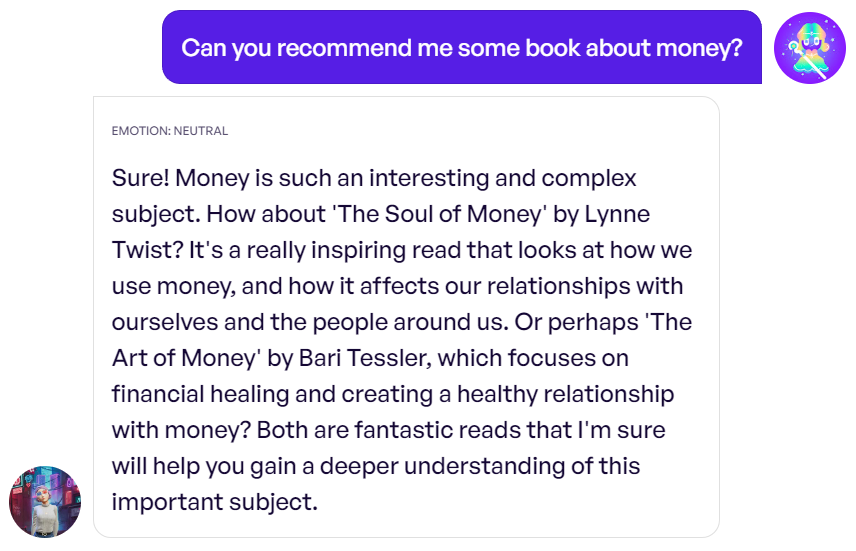The height and width of the screenshot is (551, 856).
Task: Click the EMOTION: NEUTRAL label
Action: click(170, 131)
